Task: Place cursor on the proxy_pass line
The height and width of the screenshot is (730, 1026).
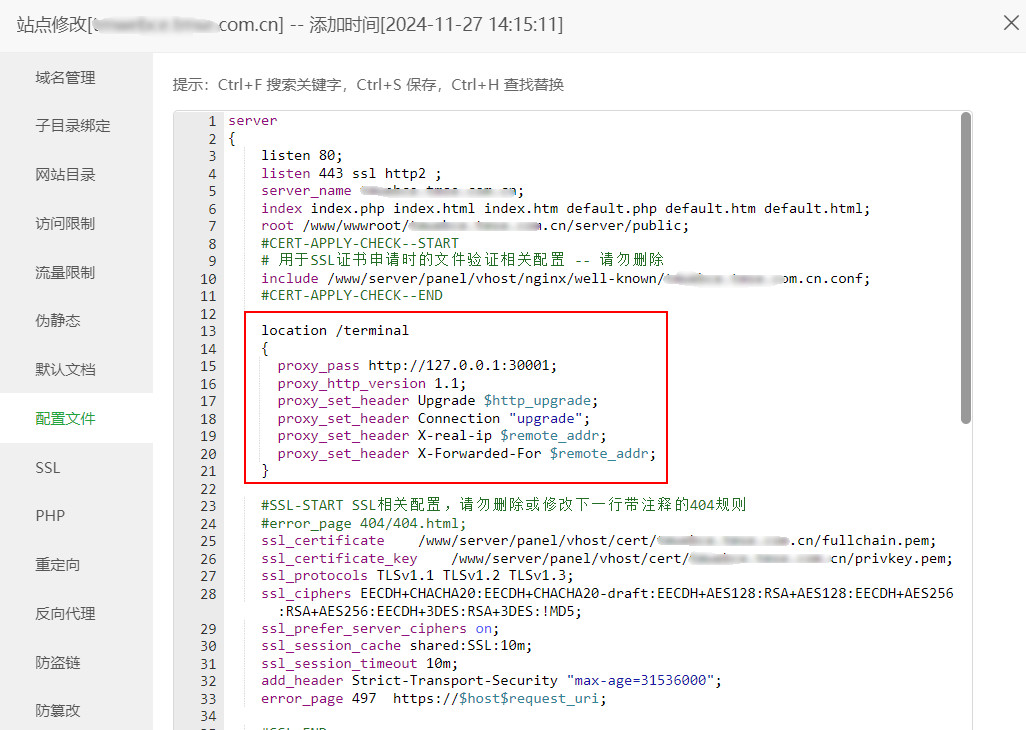Action: click(417, 366)
